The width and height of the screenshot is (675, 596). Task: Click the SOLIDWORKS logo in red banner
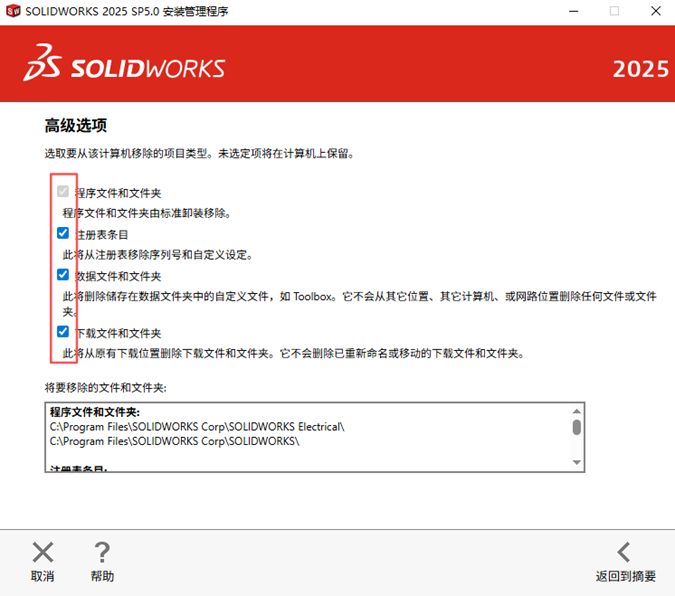pyautogui.click(x=124, y=63)
